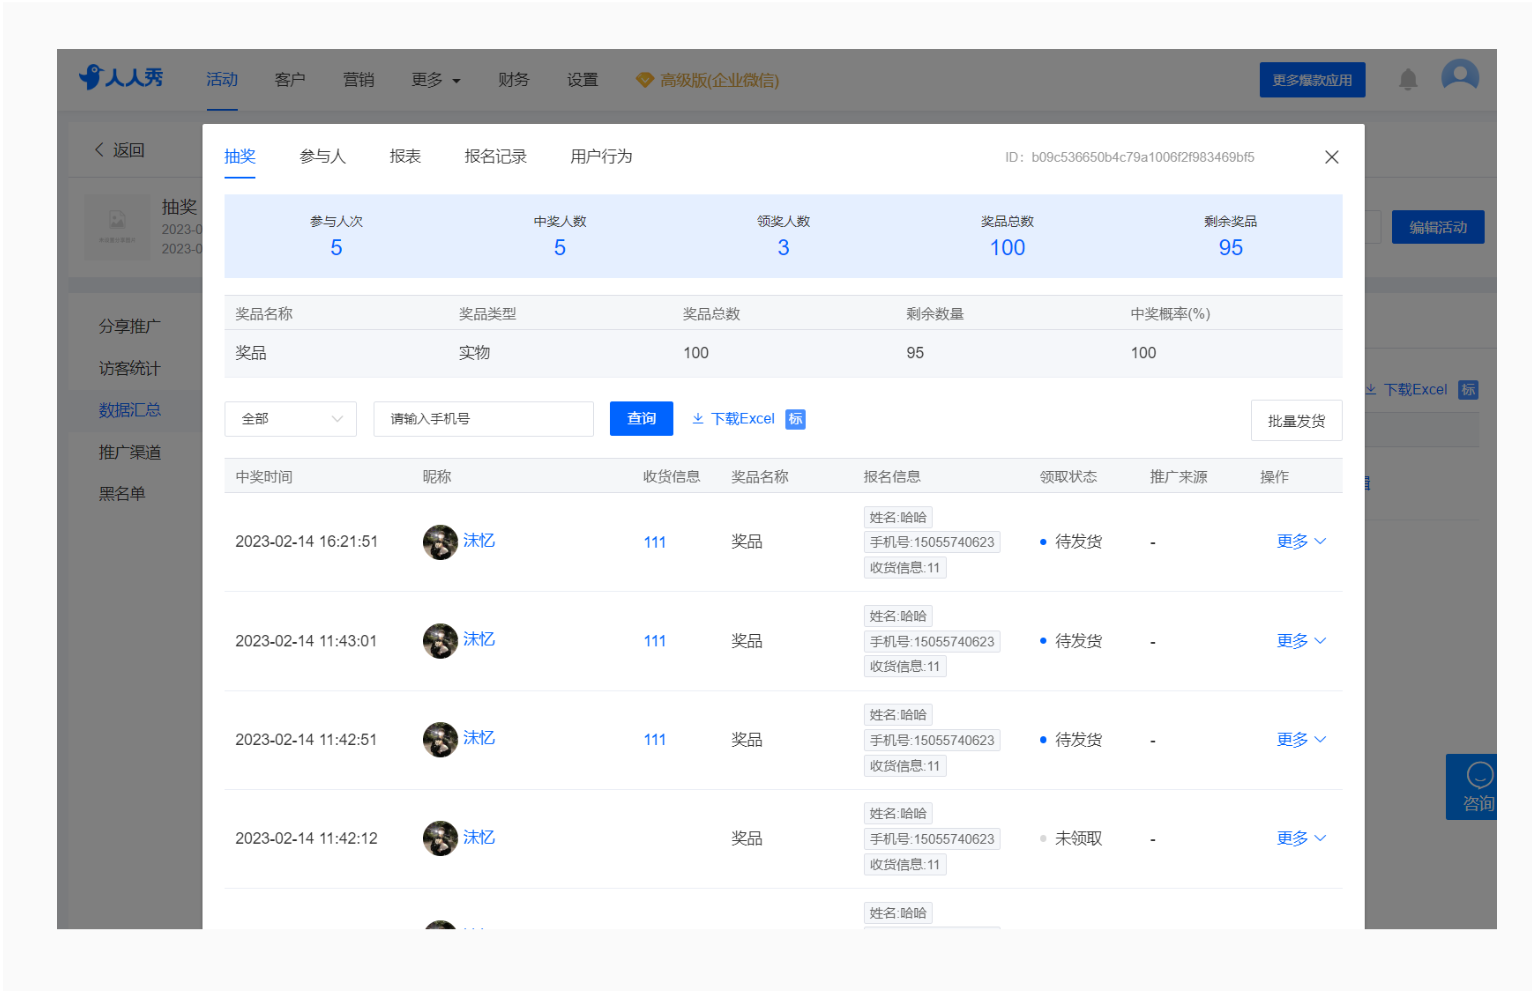Click the phone number input field

483,419
